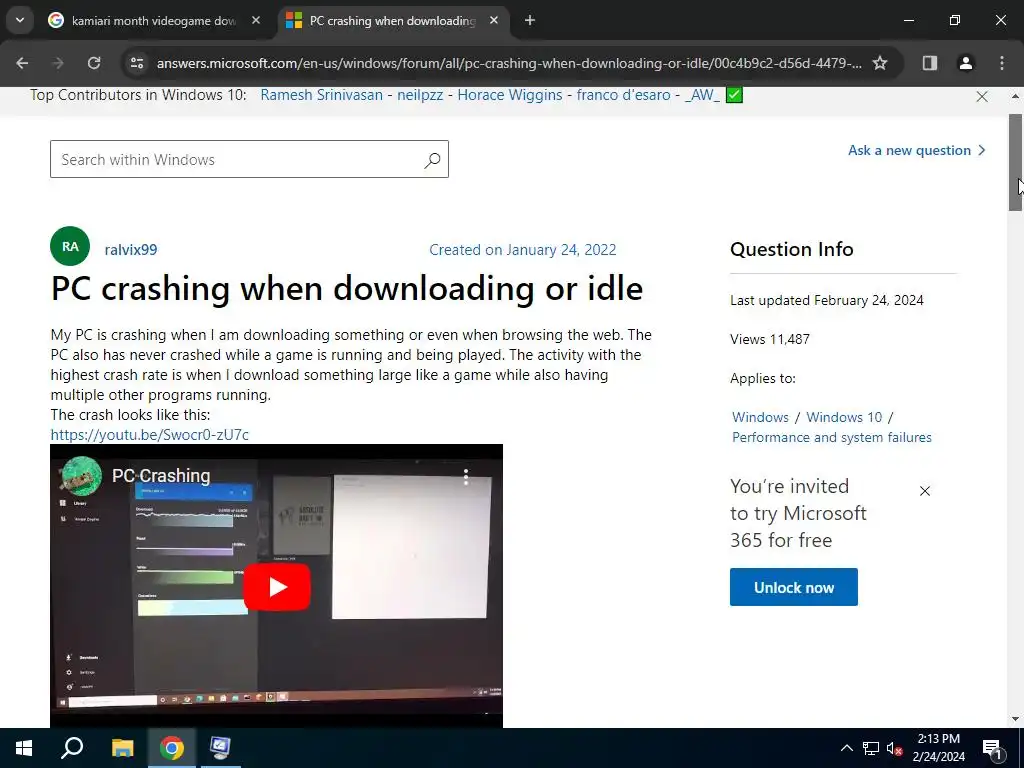Click the address bar URL

click(509, 63)
